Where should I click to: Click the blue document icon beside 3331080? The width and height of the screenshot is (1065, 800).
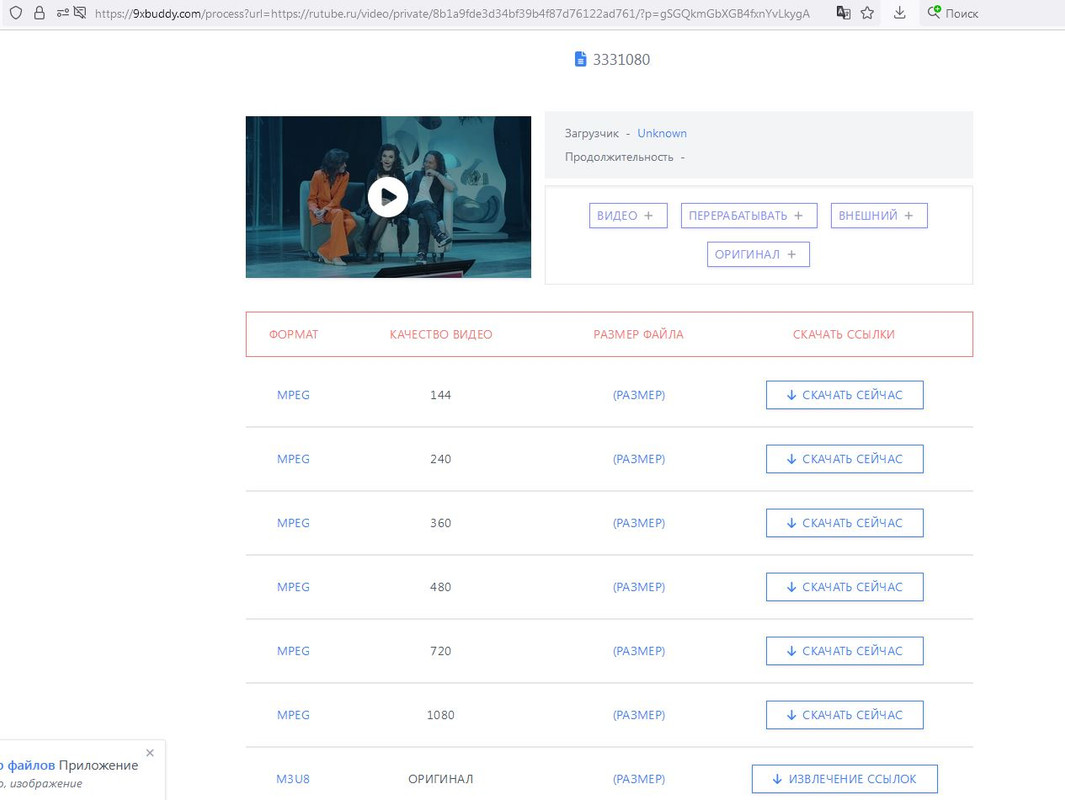[580, 59]
